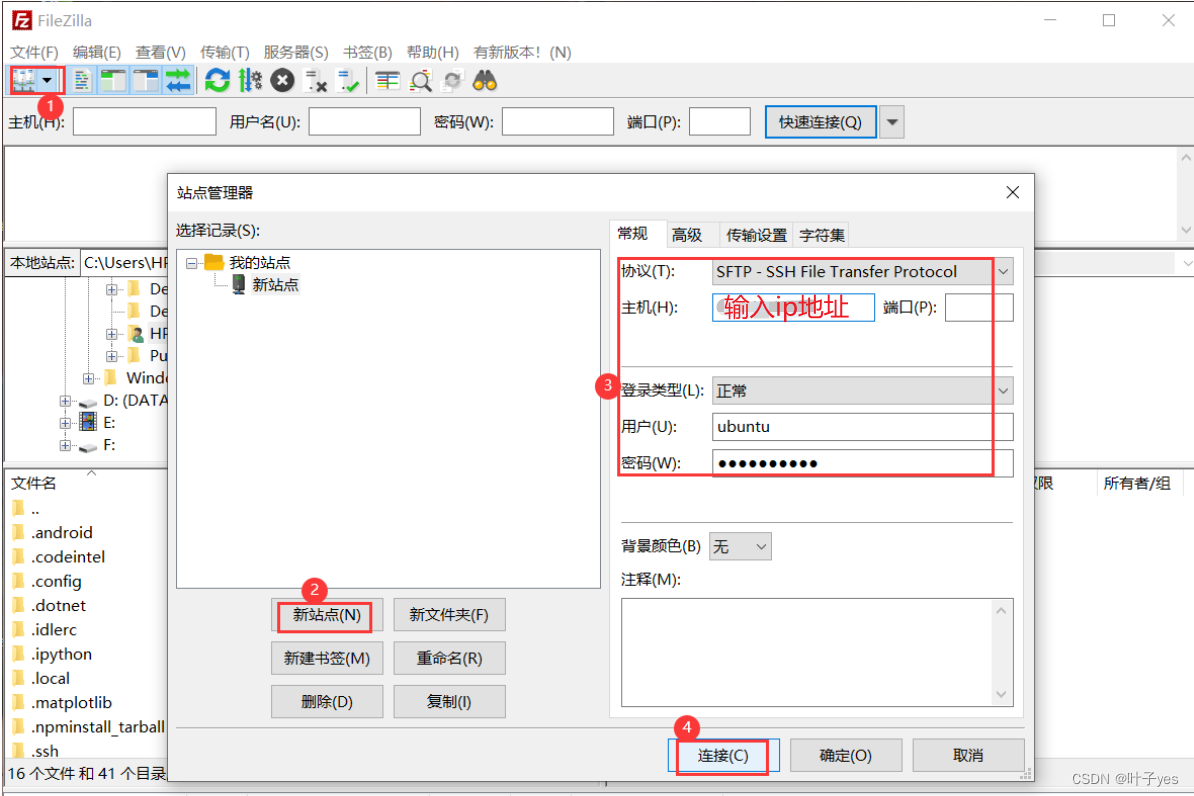The width and height of the screenshot is (1194, 796).
Task: Open the Site Manager toolbar icon
Action: 24,80
